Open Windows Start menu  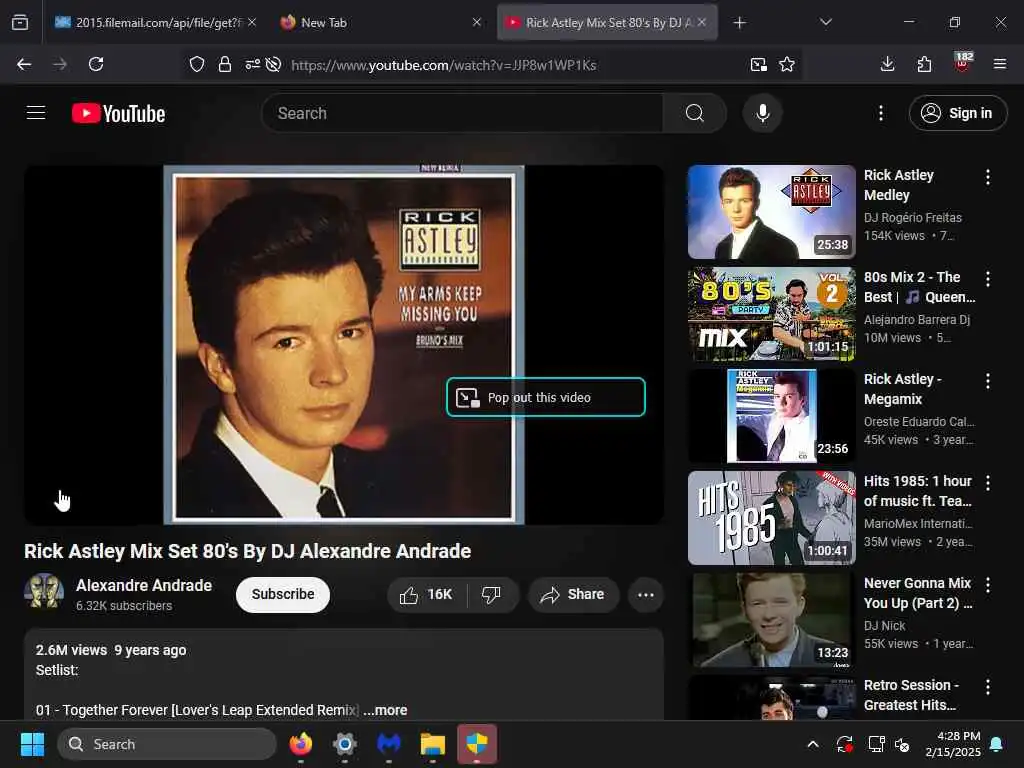(32, 744)
